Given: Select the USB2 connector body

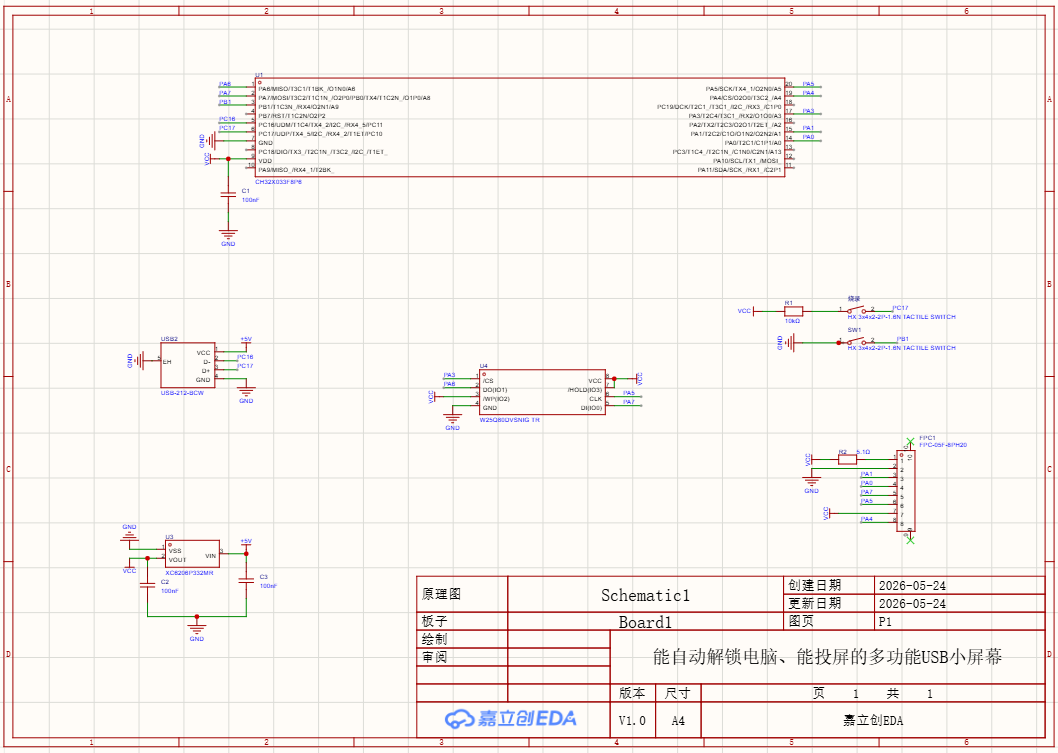Looking at the screenshot, I should coord(188,366).
